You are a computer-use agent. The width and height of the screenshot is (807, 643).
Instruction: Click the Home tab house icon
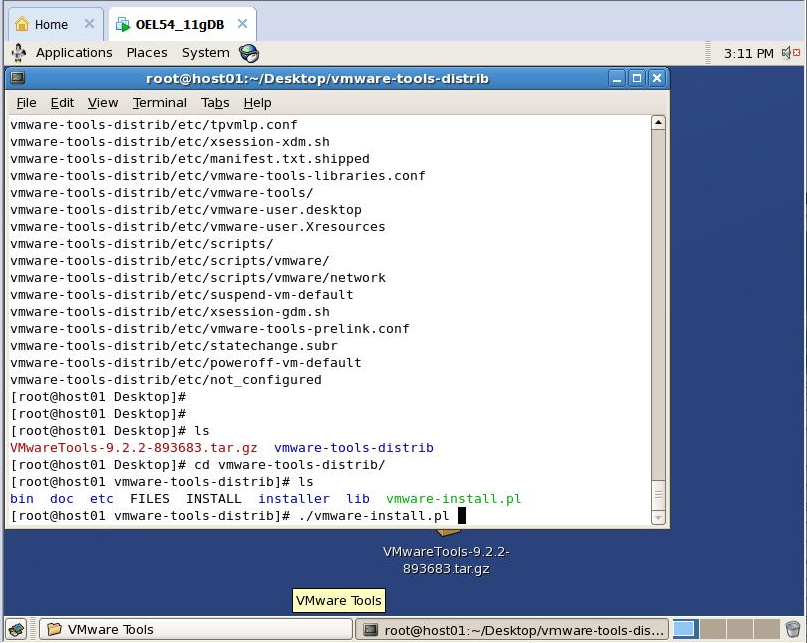(22, 24)
